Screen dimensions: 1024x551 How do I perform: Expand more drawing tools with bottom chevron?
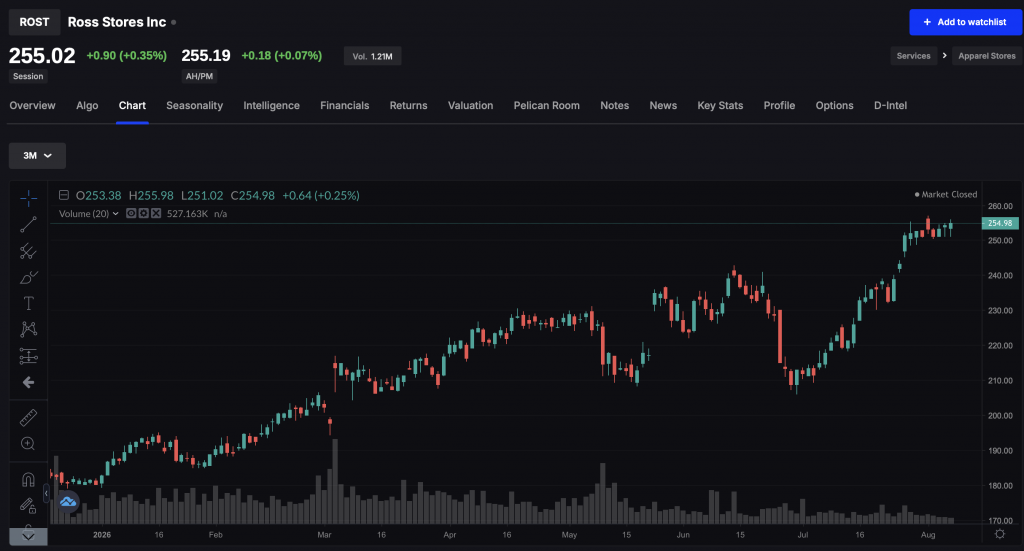coord(28,537)
